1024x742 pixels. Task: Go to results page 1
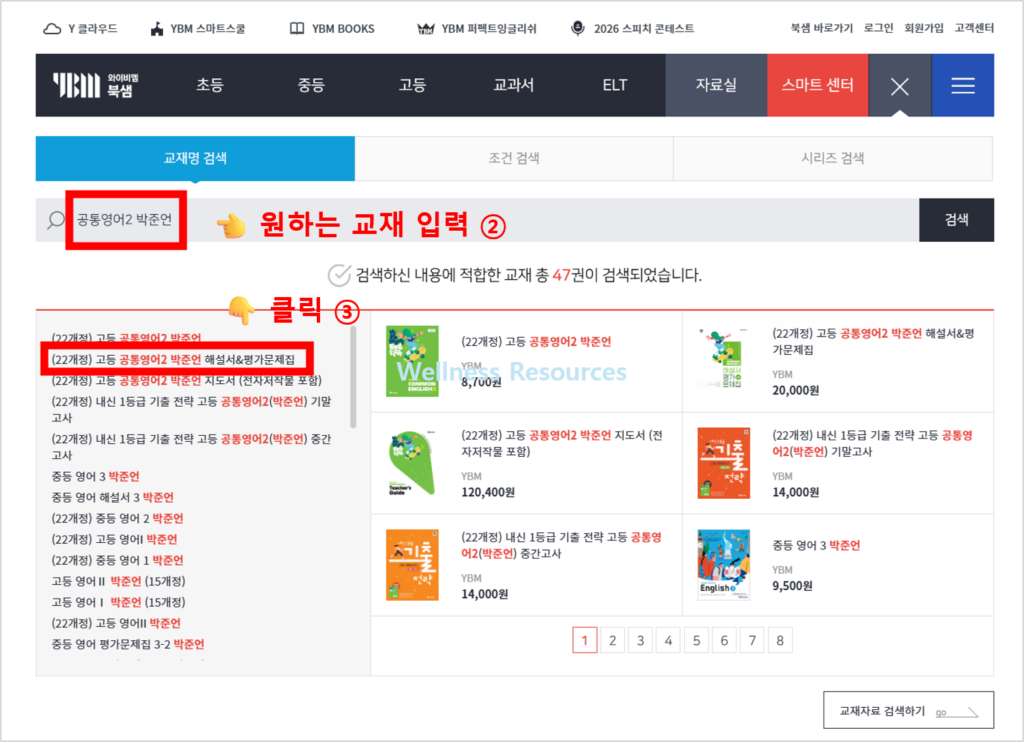click(x=584, y=641)
